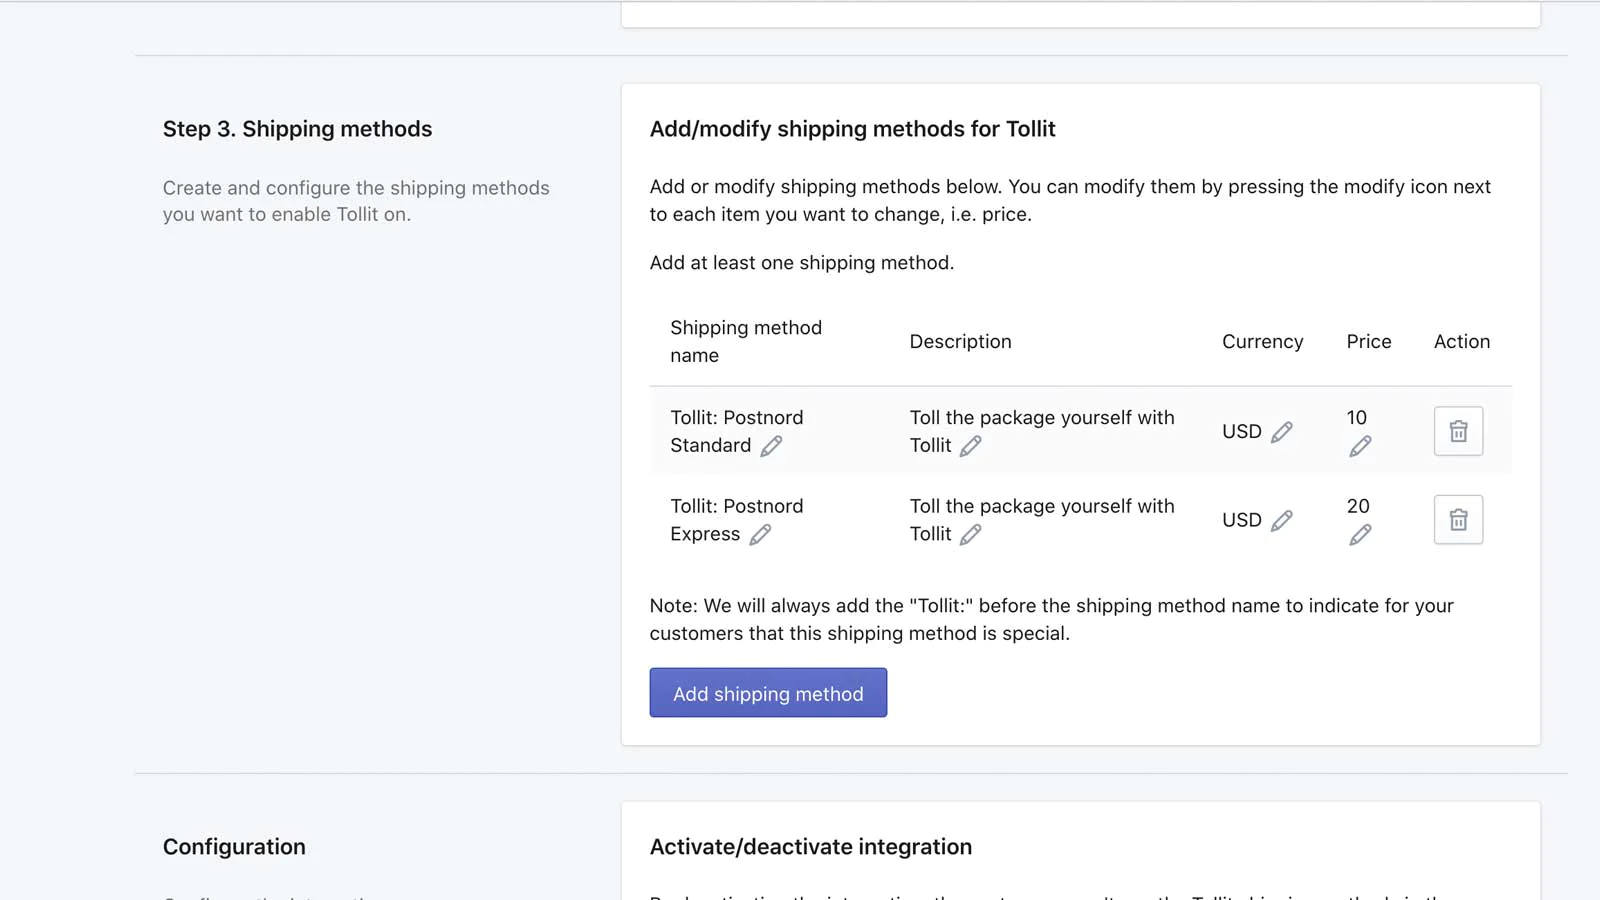The image size is (1600, 900).
Task: Click pencil icon under price 10
Action: coord(1359,446)
